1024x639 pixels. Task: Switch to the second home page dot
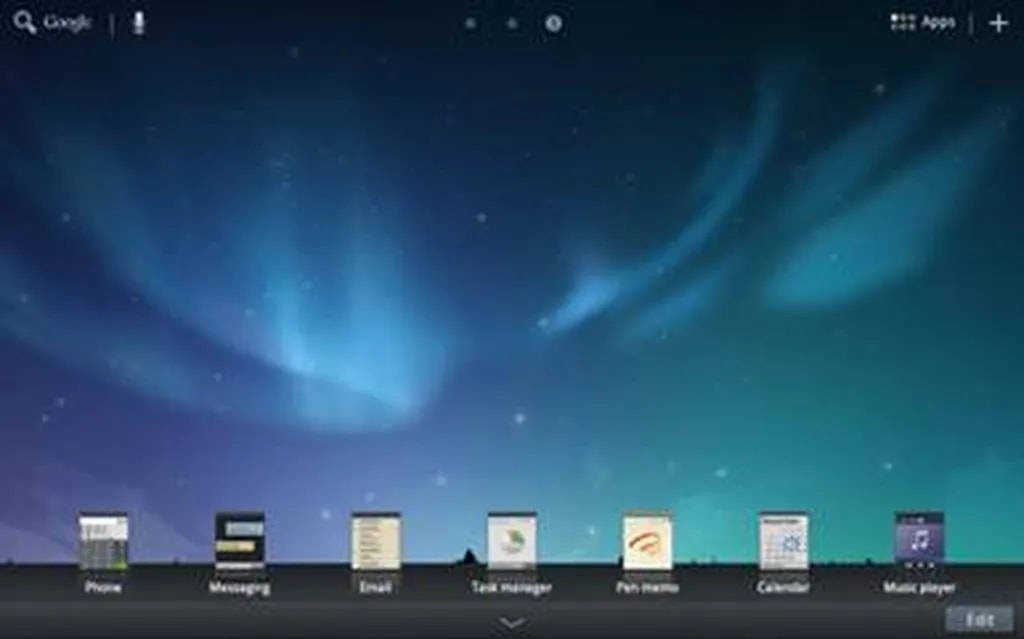(x=512, y=23)
